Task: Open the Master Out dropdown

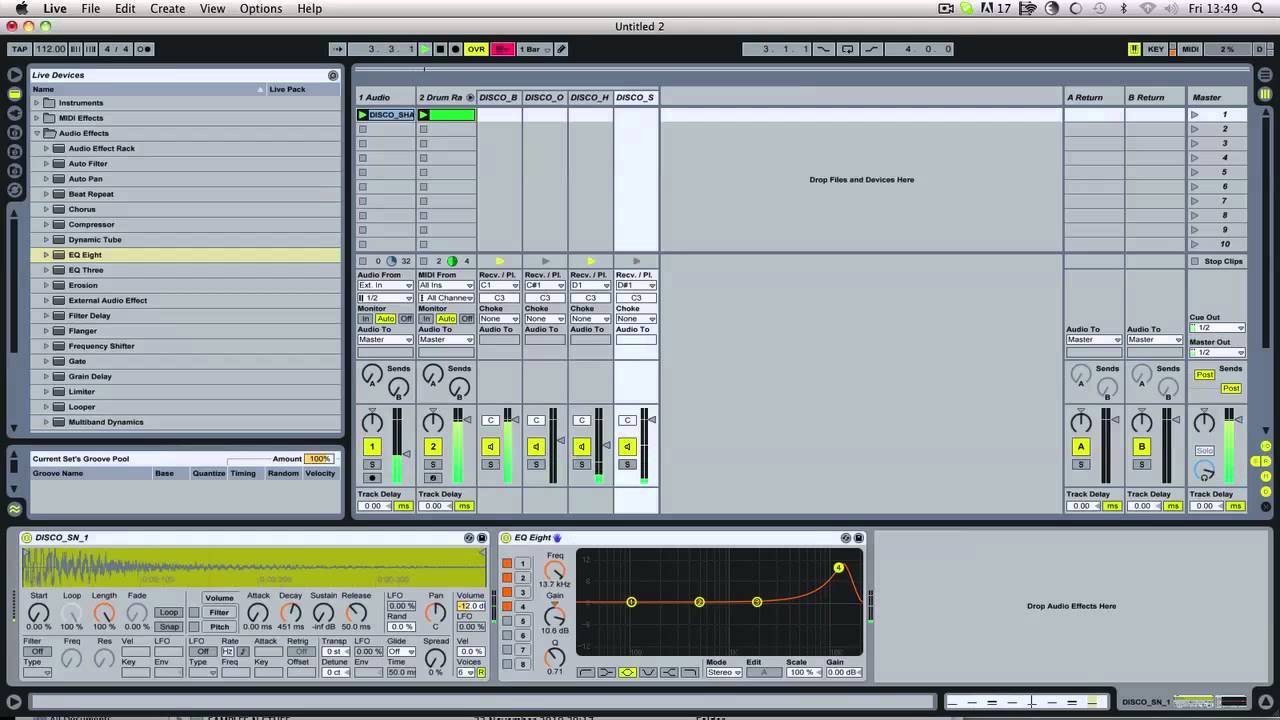Action: [x=1217, y=352]
